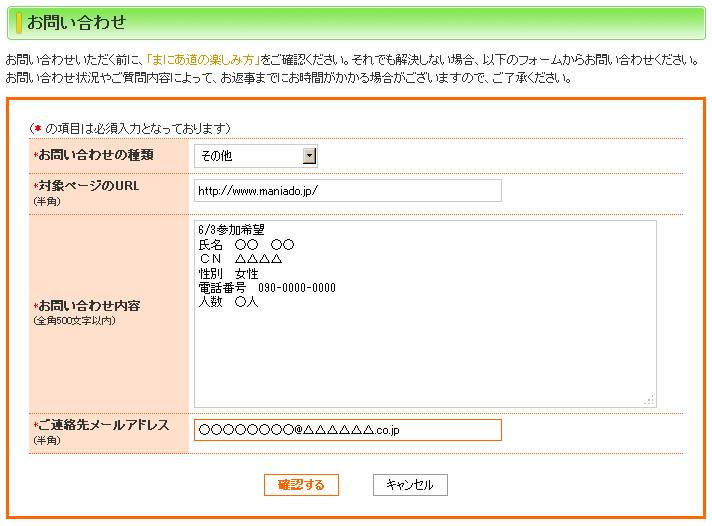The image size is (712, 526).
Task: Click the ご連絡先メールアドレス label
Action: (103, 425)
